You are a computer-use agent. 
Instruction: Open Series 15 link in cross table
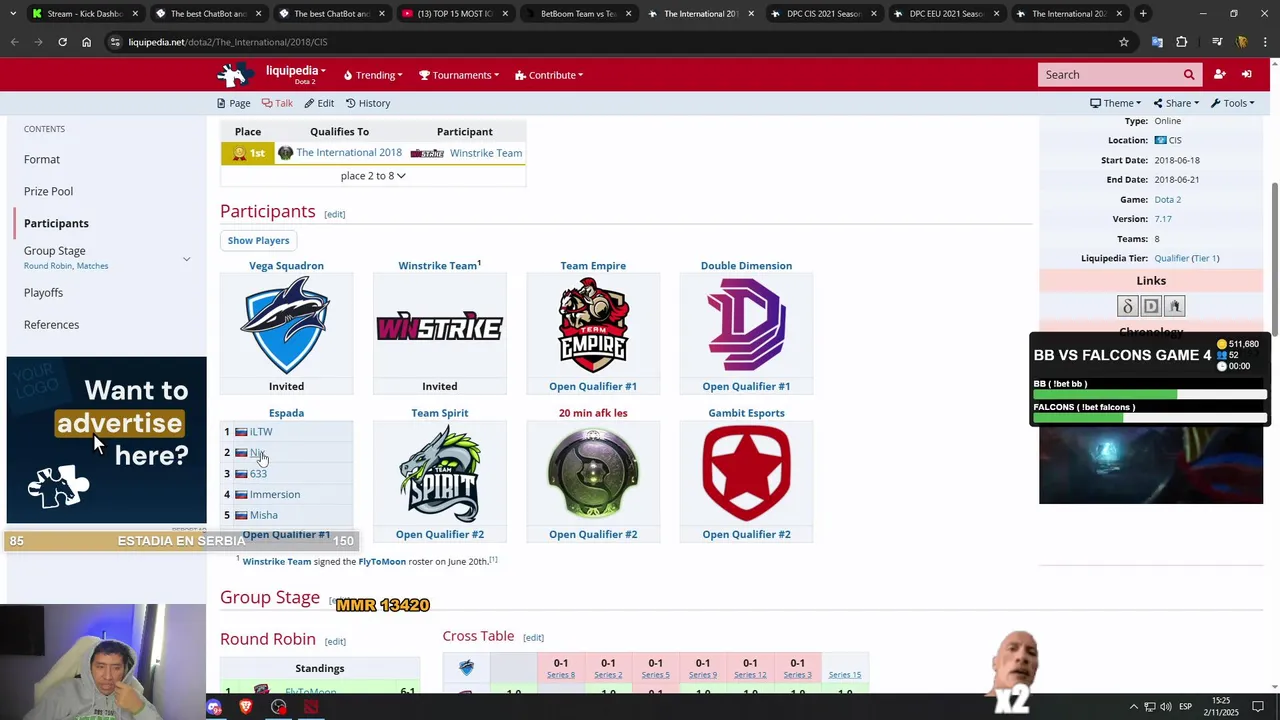tap(844, 675)
